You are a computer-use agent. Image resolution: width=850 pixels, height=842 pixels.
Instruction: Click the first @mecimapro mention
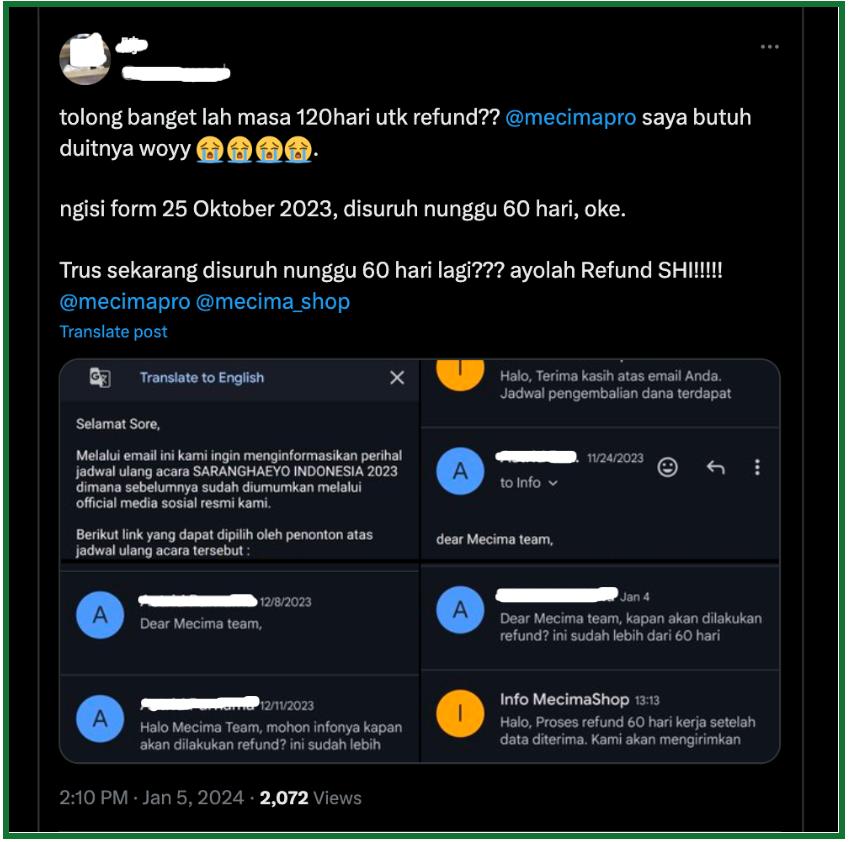tap(571, 118)
